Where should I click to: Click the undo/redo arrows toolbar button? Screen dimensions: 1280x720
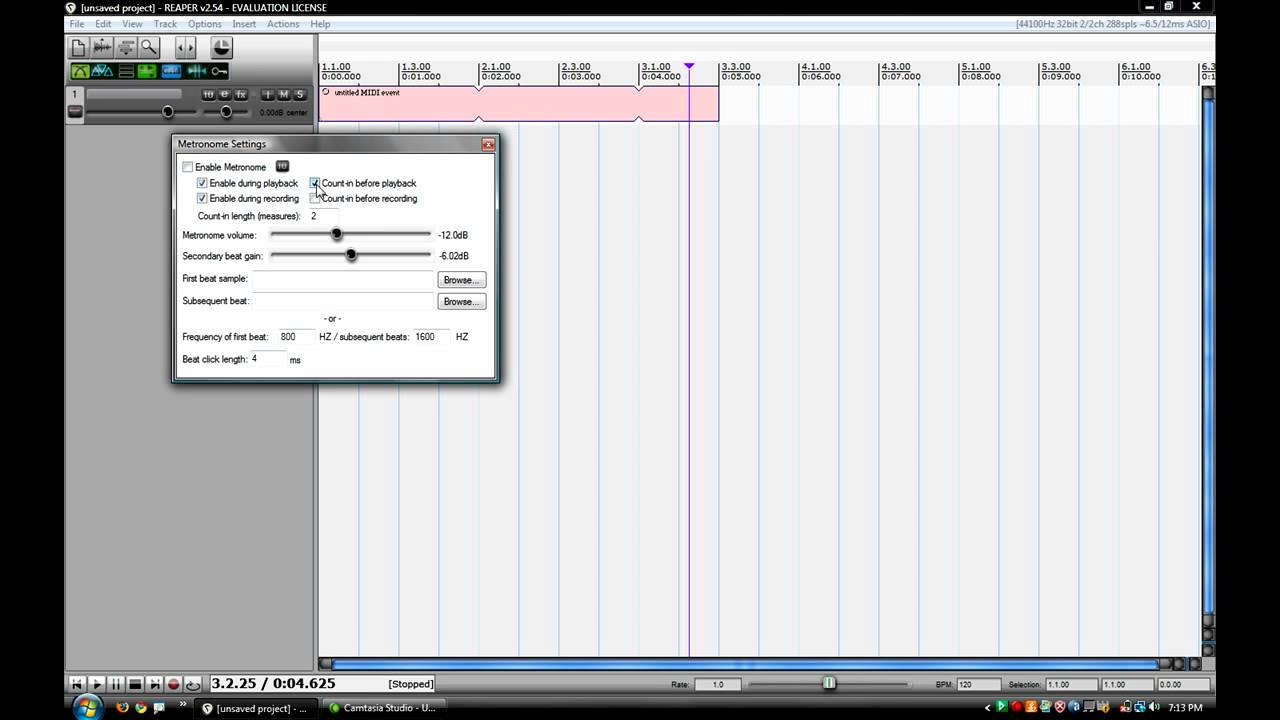coord(185,47)
